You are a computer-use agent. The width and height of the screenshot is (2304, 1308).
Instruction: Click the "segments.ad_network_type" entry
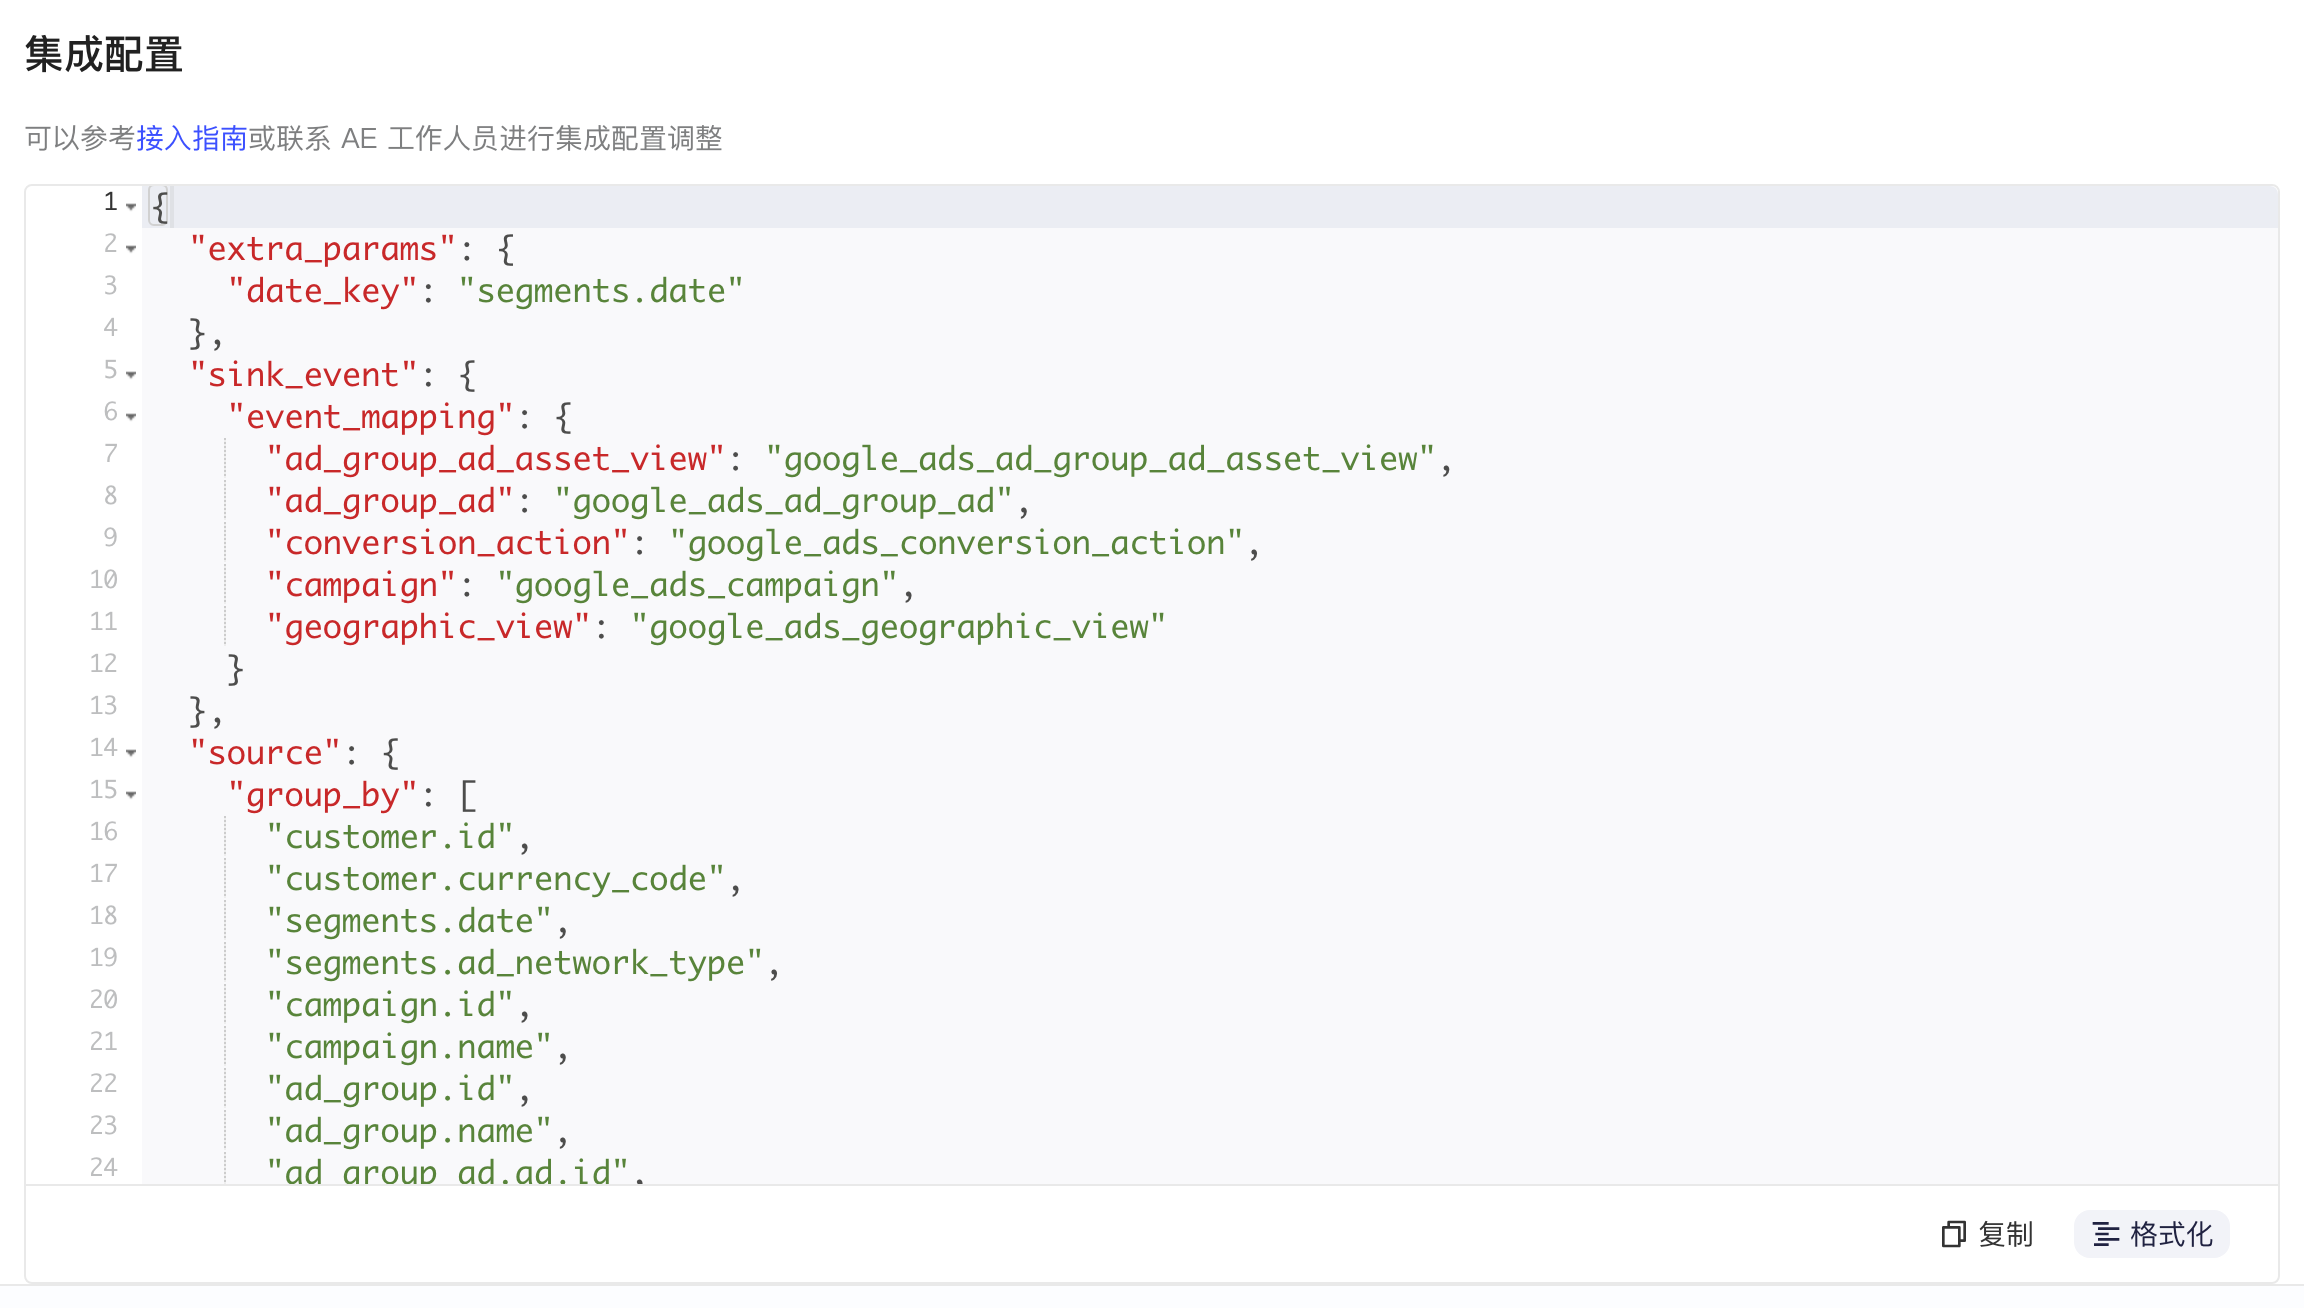click(x=514, y=963)
